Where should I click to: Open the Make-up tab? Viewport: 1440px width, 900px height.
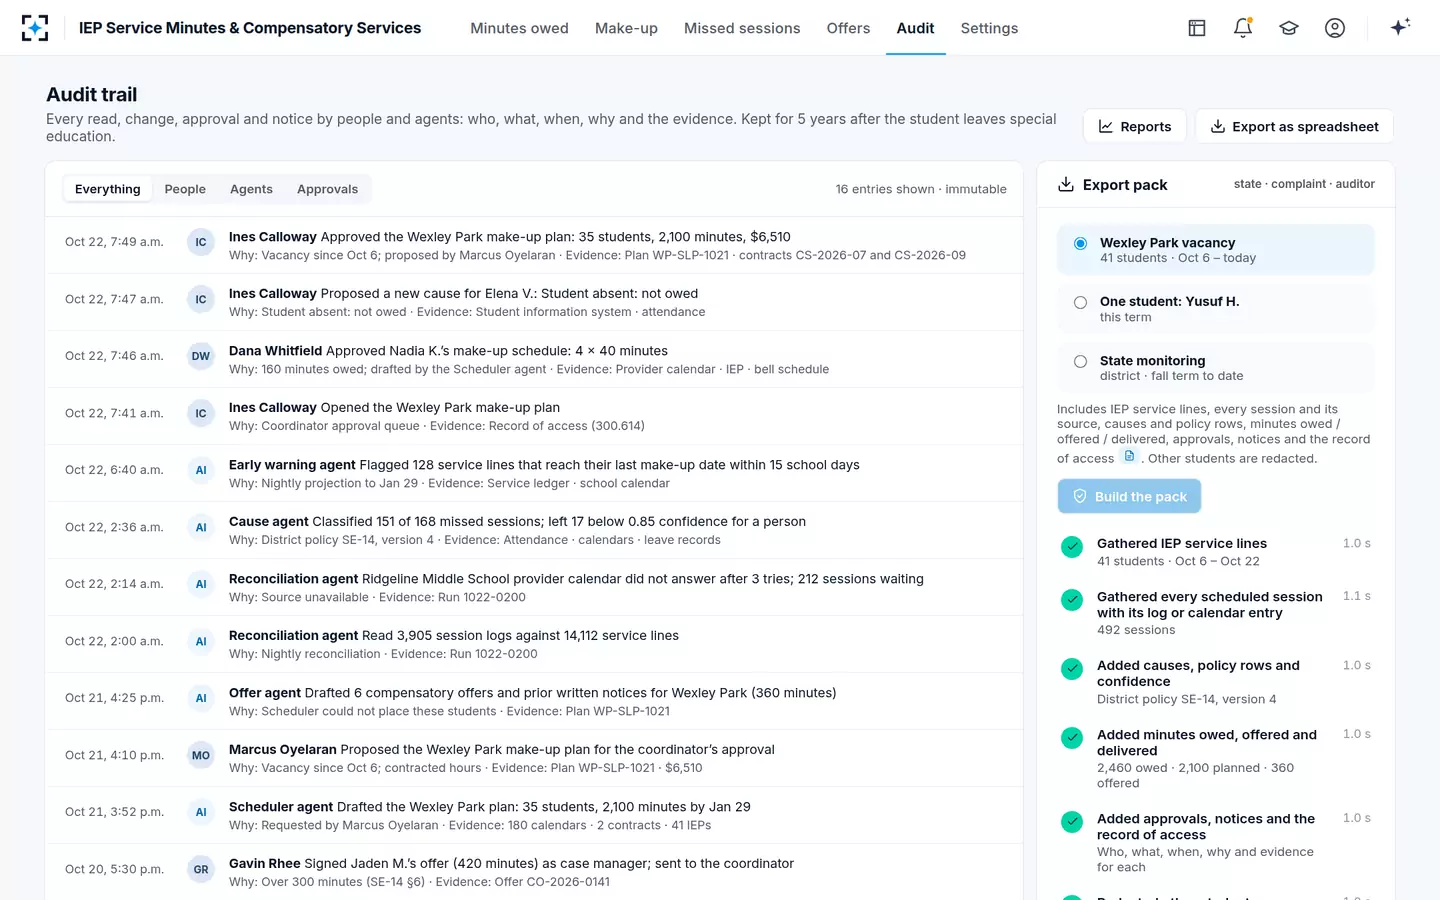click(626, 28)
